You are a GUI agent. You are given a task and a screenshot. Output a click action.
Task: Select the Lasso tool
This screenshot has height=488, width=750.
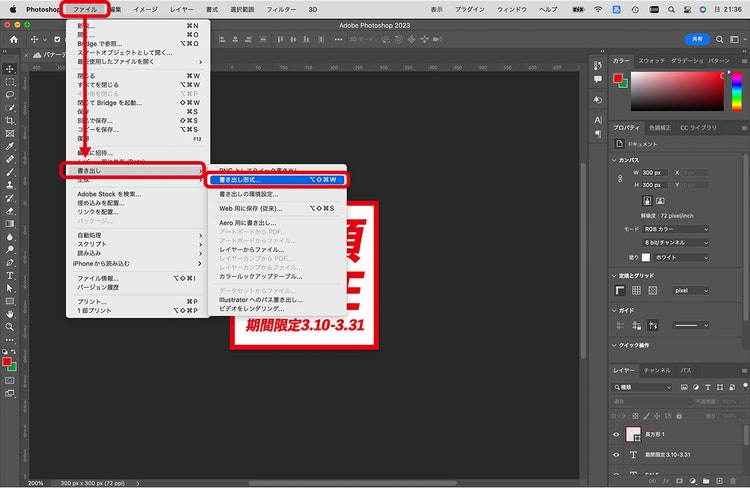(x=10, y=95)
